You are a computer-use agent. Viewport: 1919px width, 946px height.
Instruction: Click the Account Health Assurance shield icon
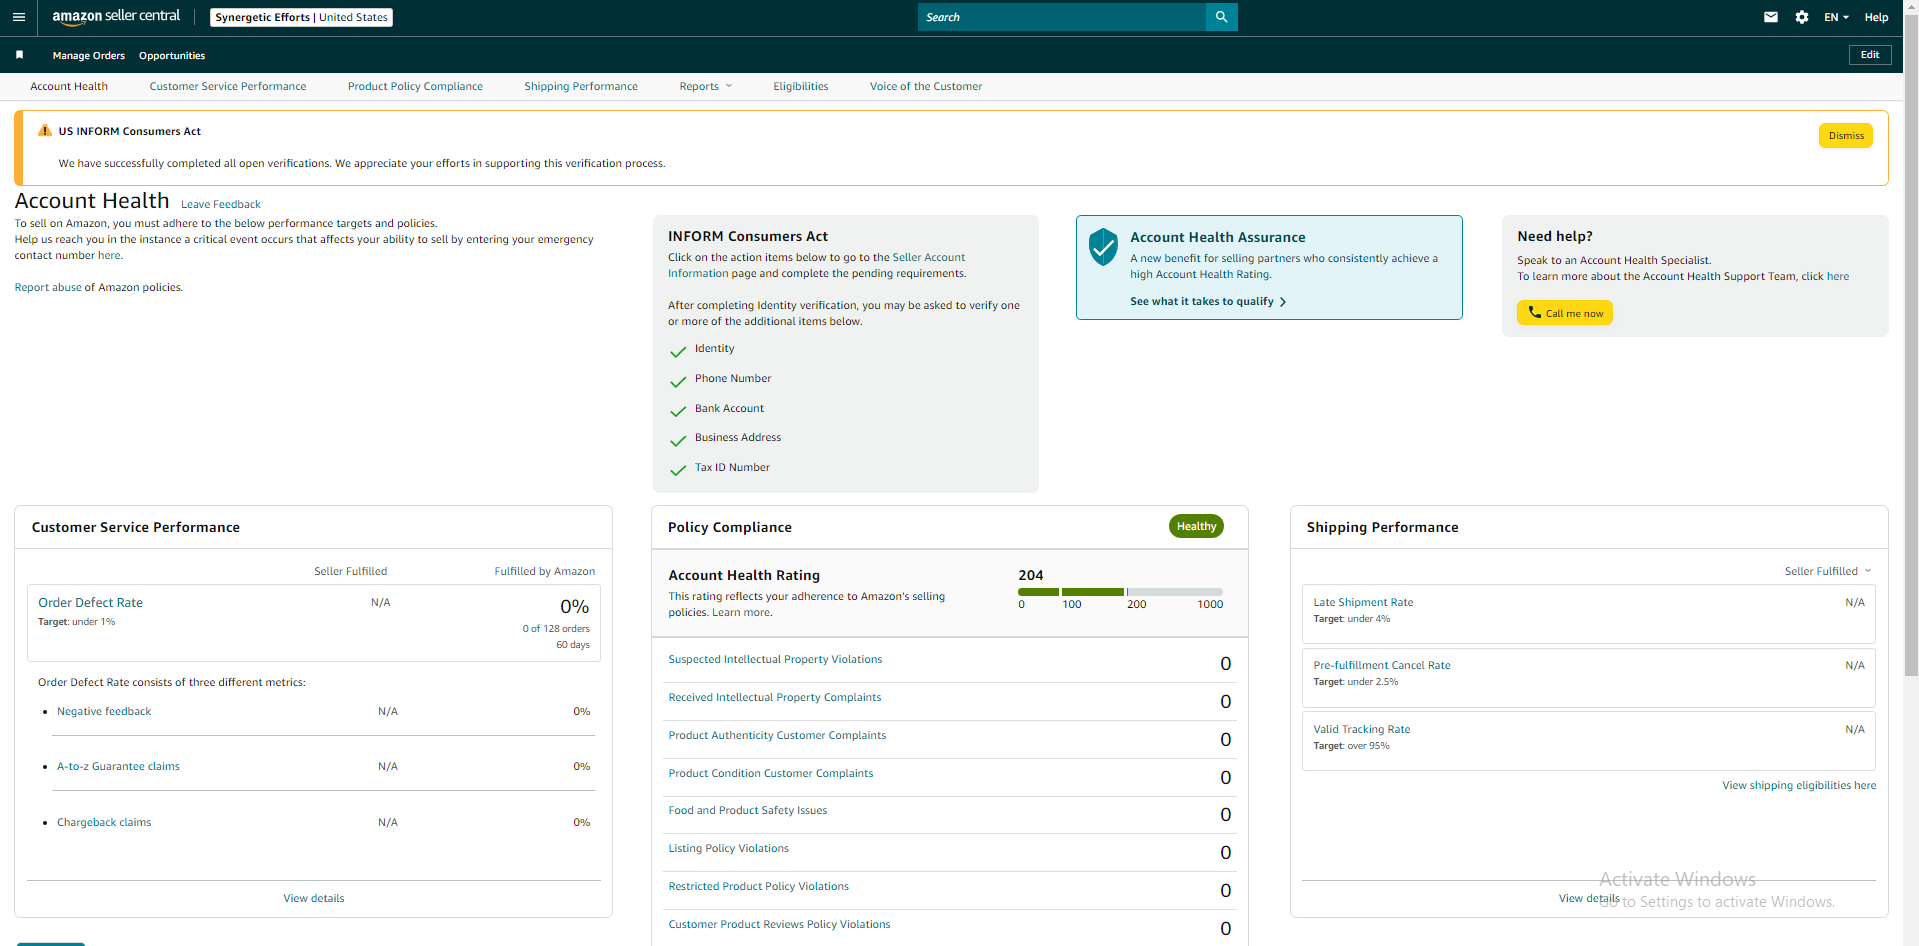(1103, 247)
